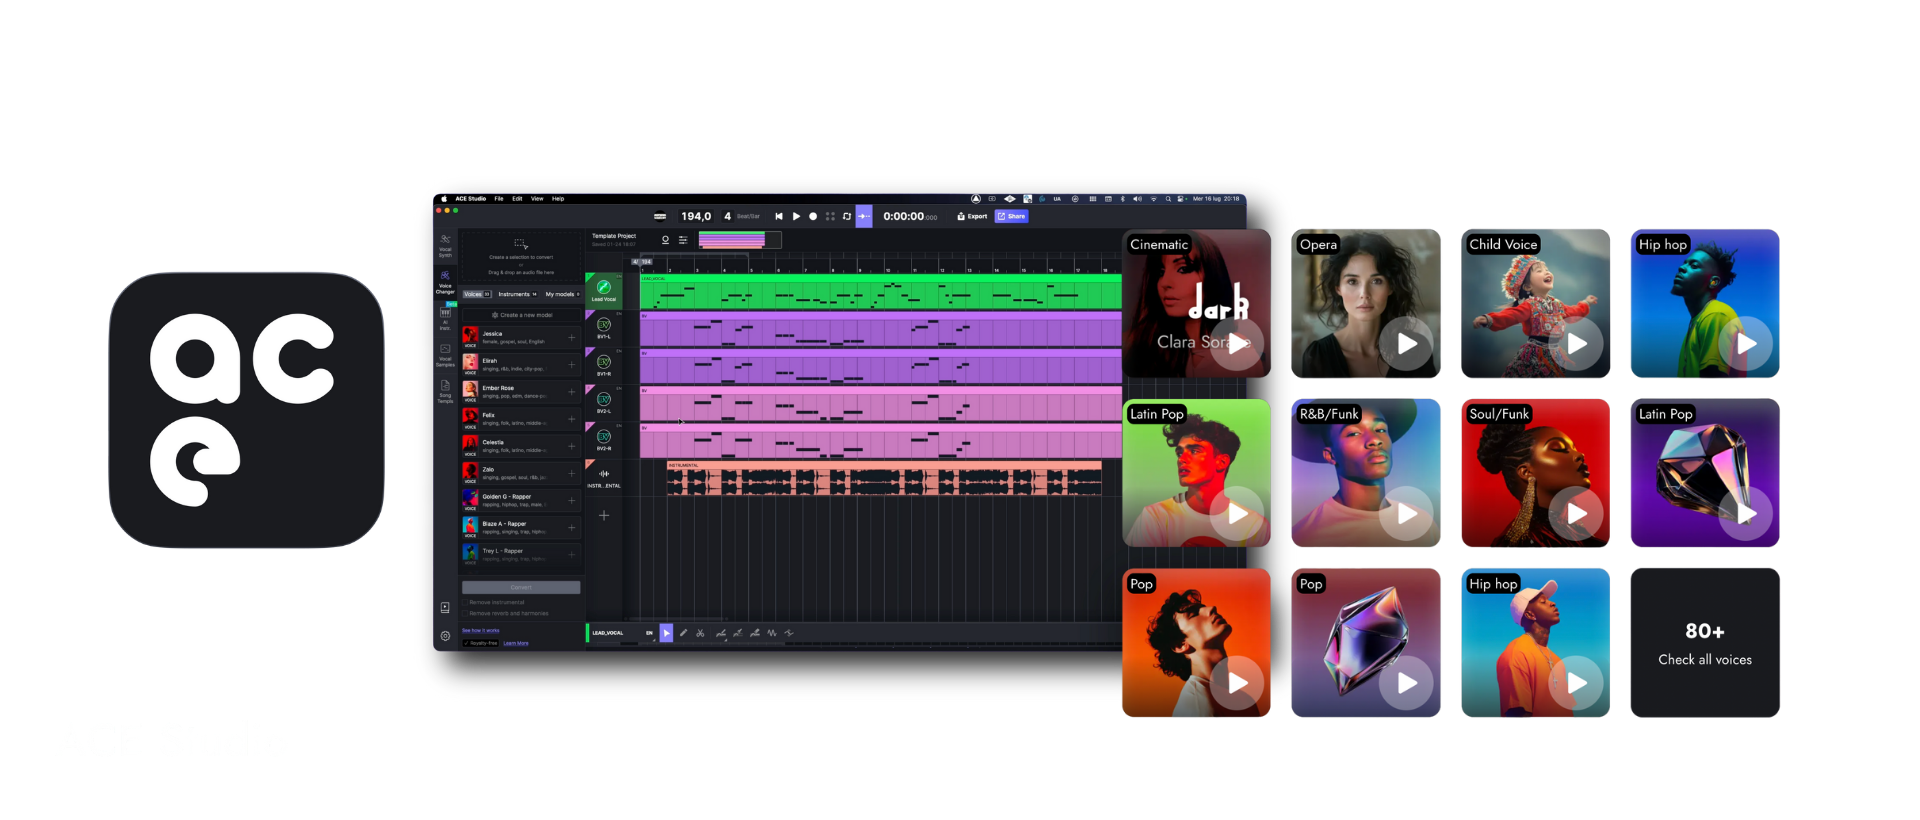This screenshot has width=1920, height=820.
Task: Open the Help menu
Action: click(558, 199)
